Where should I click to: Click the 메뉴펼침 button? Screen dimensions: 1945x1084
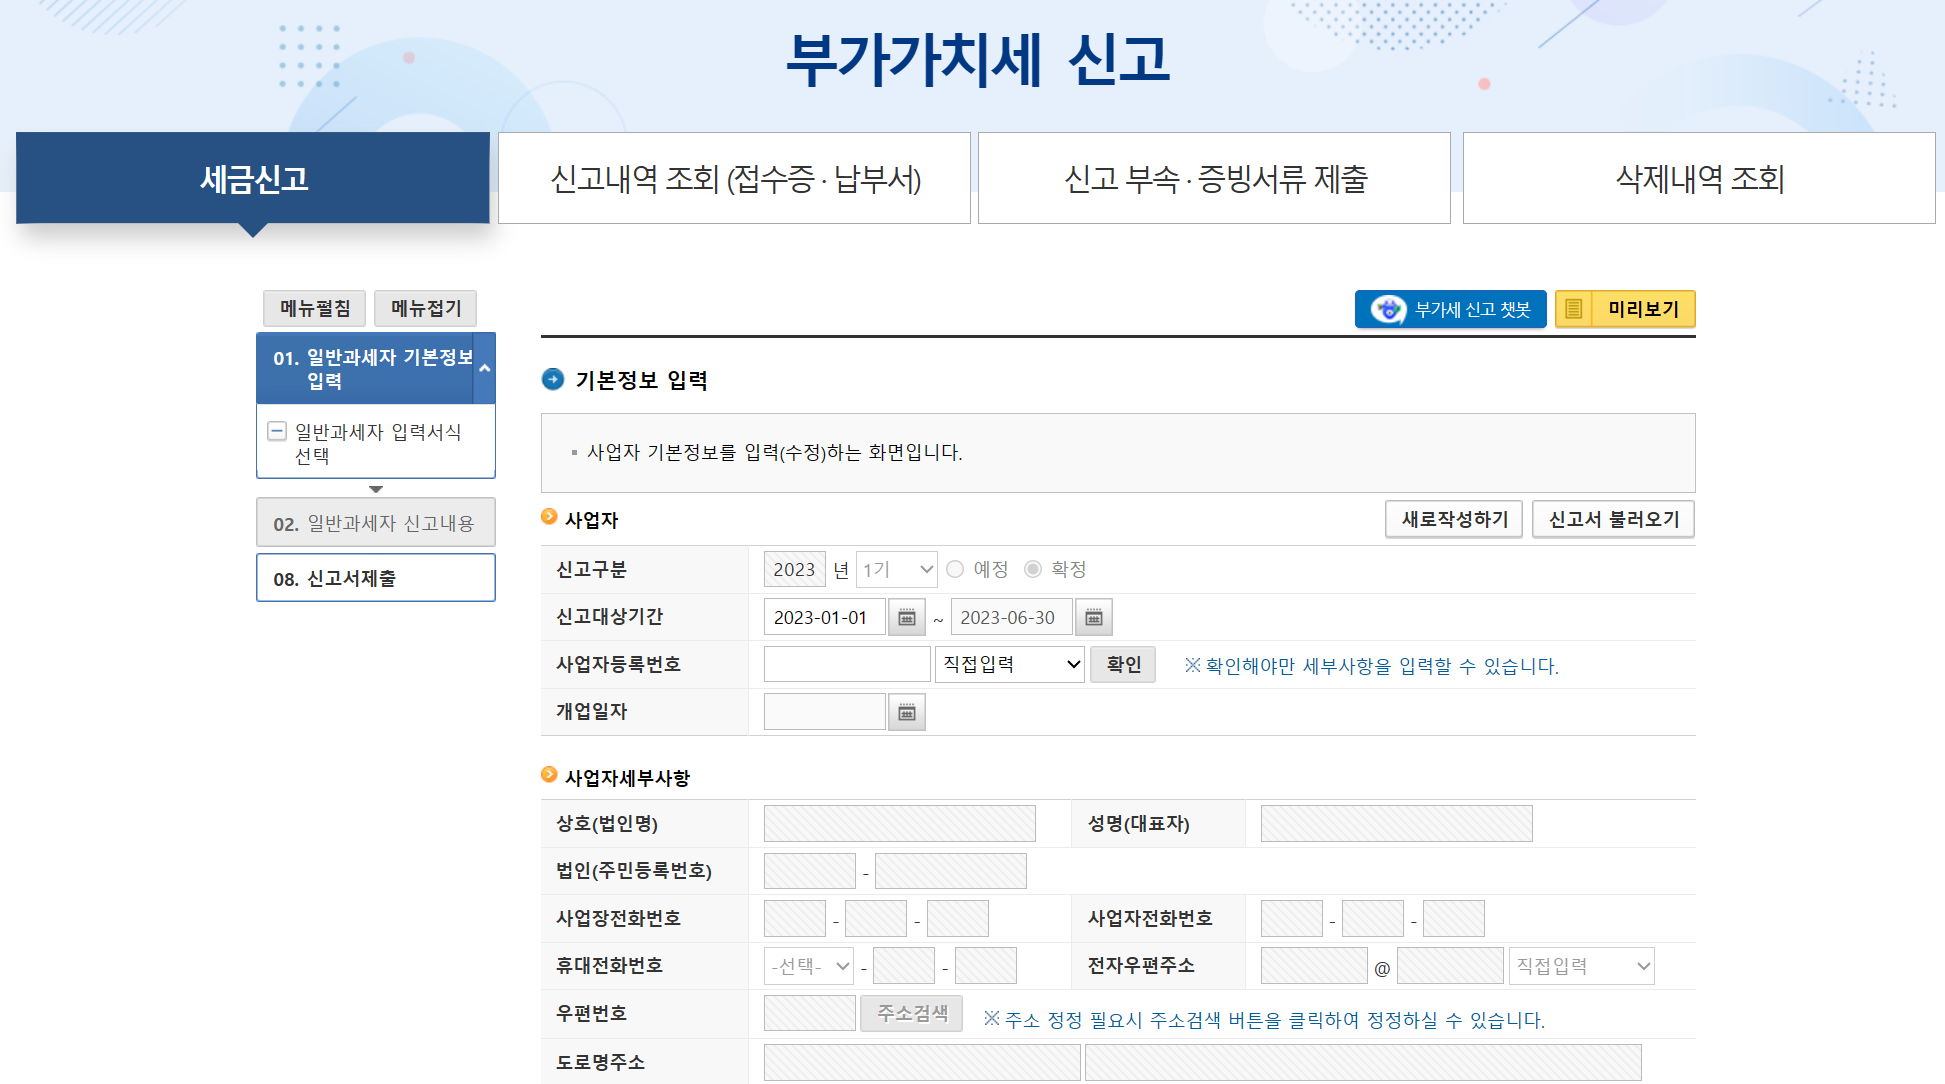point(314,308)
